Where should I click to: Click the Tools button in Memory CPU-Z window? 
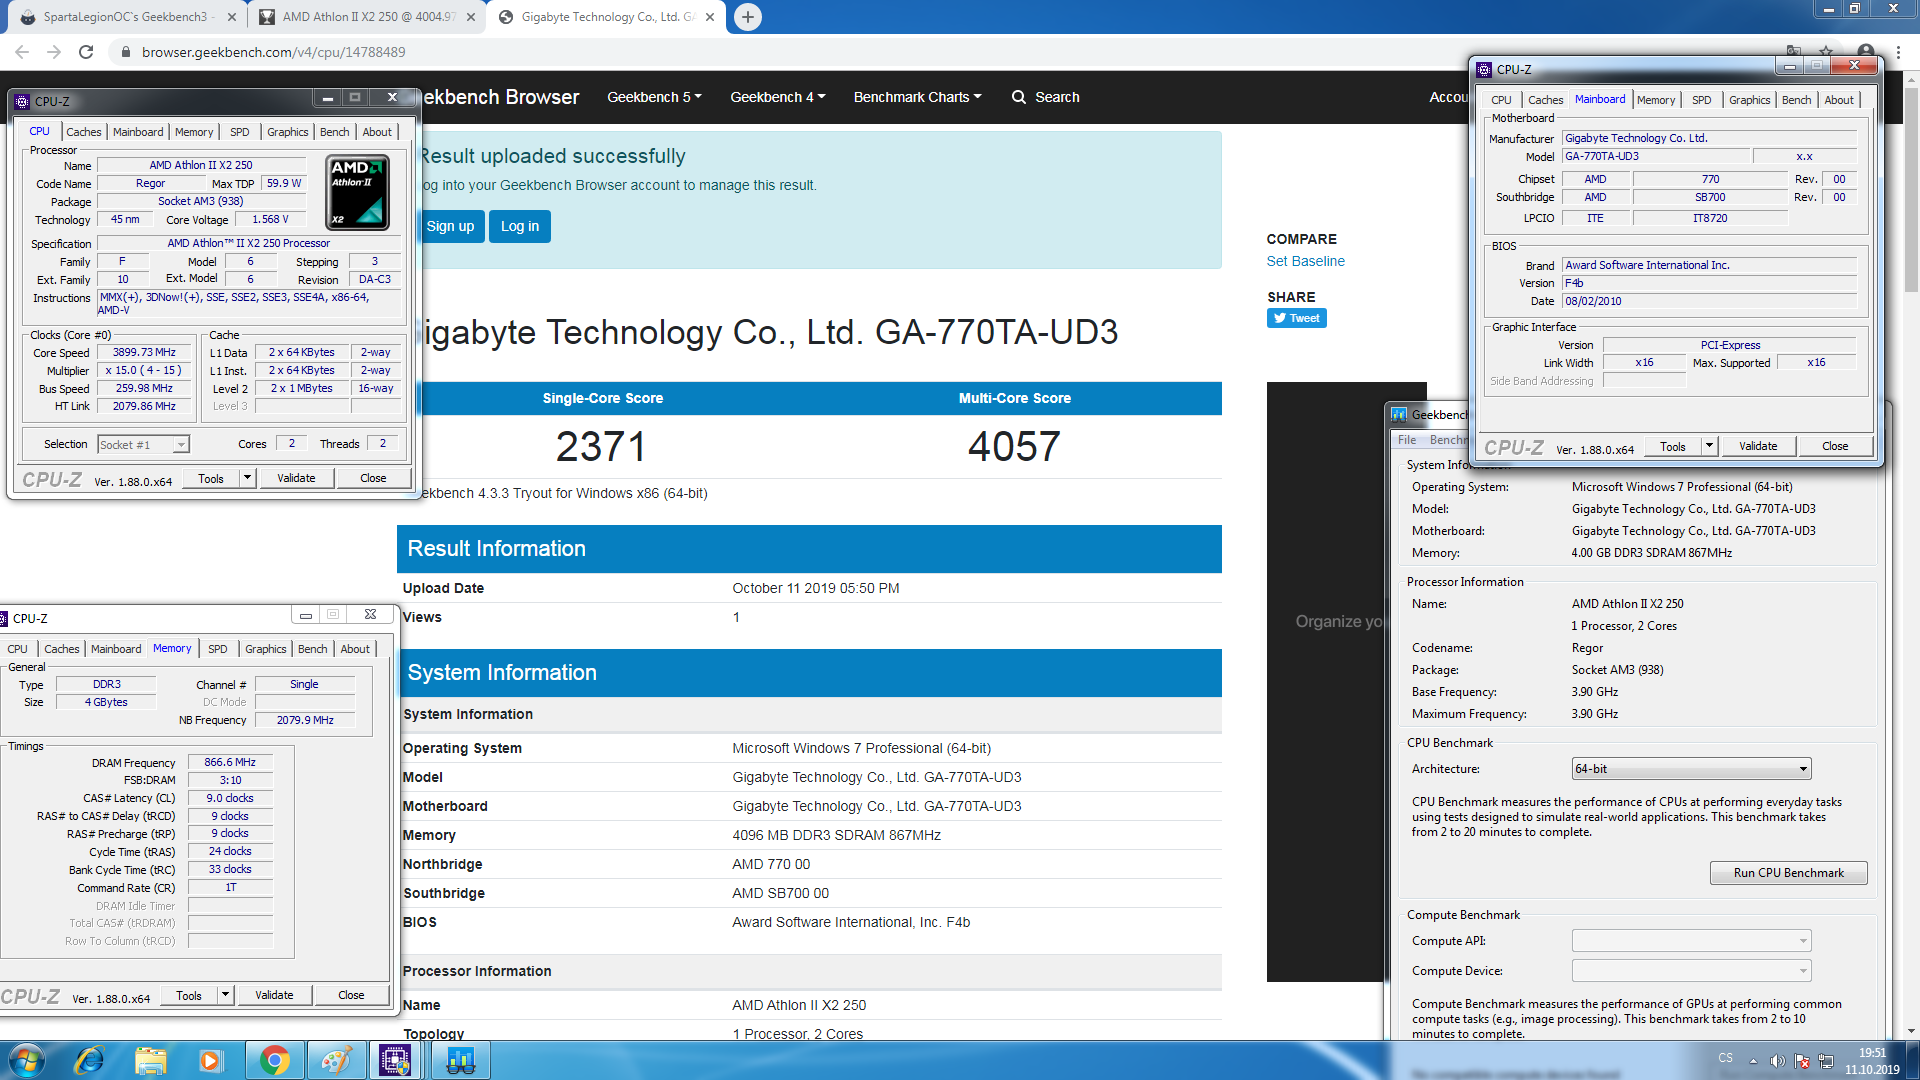pos(189,995)
